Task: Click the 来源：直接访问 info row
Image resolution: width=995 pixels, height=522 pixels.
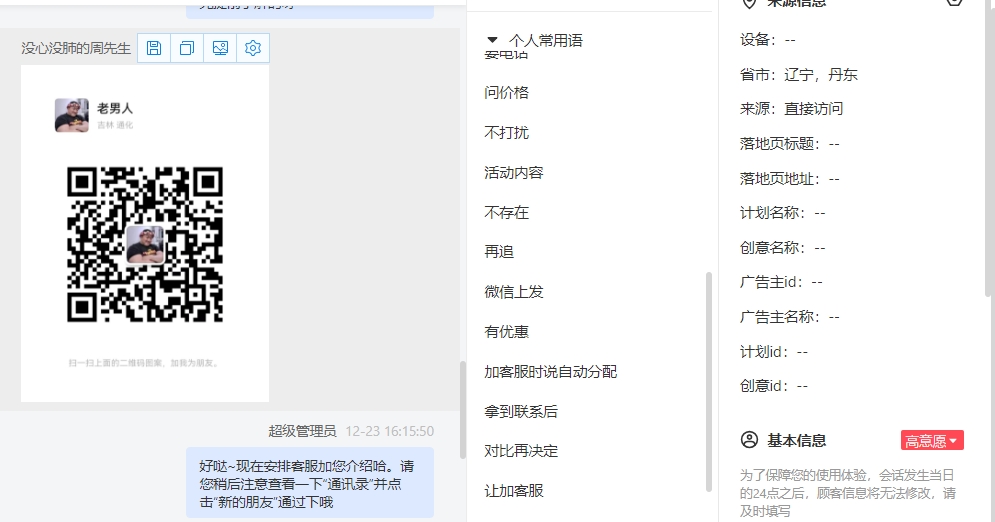Action: point(791,109)
